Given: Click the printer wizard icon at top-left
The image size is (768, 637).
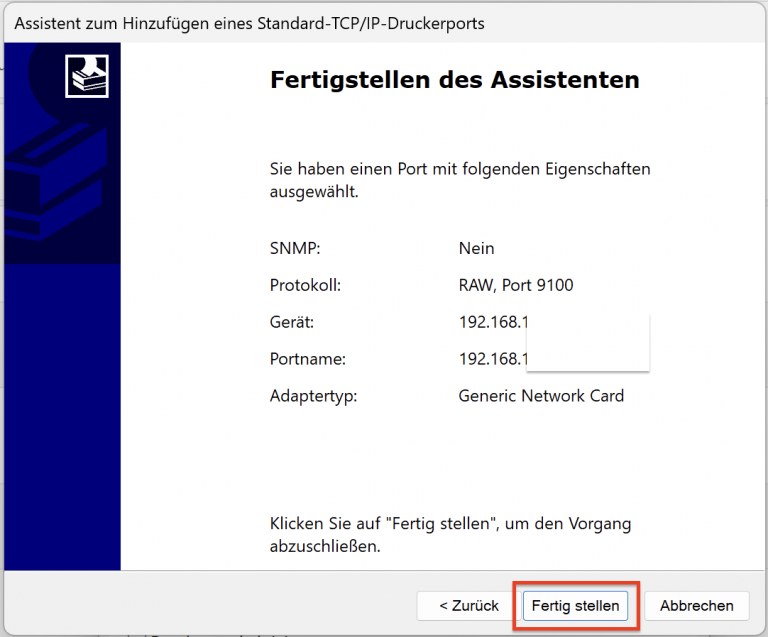Looking at the screenshot, I should (x=86, y=76).
